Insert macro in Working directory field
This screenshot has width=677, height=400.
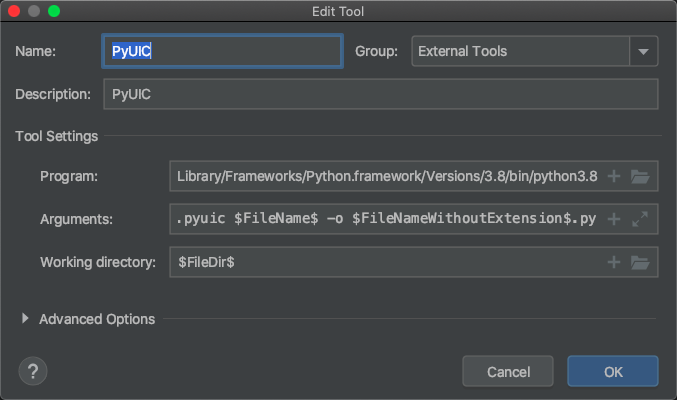(614, 262)
